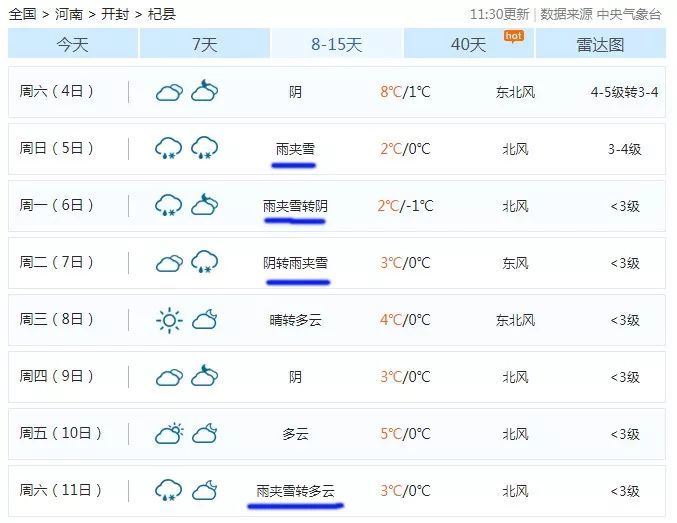Click the 4℃/0℃ temperature
Viewport: 677px width, 523px height.
pos(405,320)
